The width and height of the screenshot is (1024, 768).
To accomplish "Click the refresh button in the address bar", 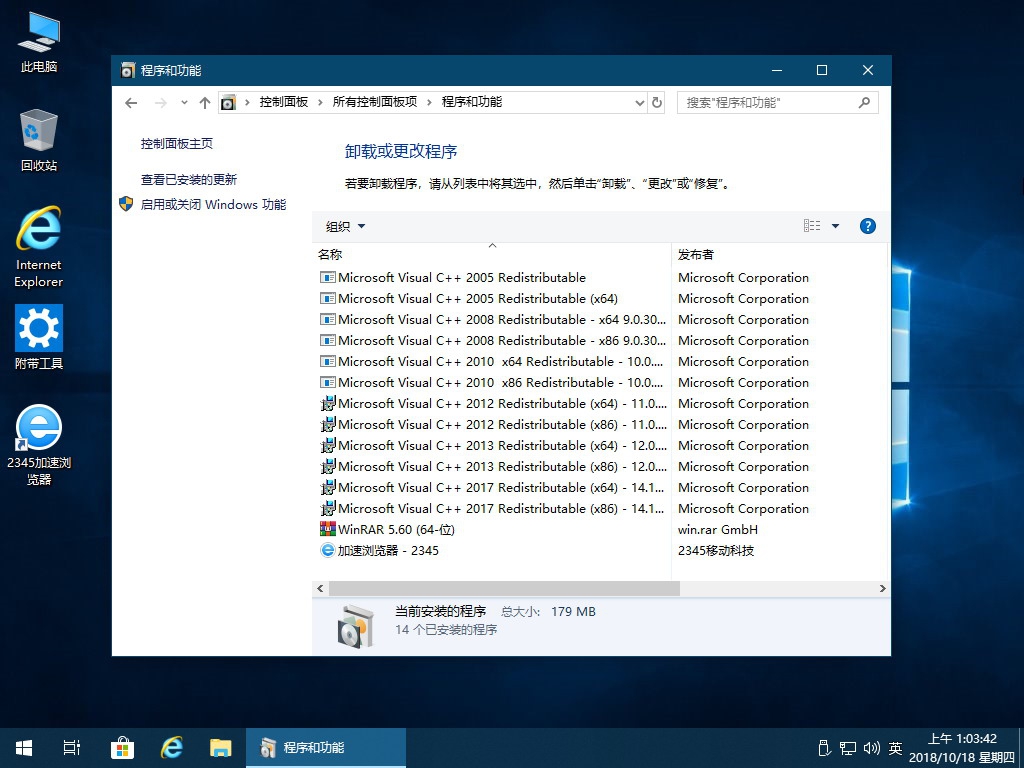I will [656, 103].
